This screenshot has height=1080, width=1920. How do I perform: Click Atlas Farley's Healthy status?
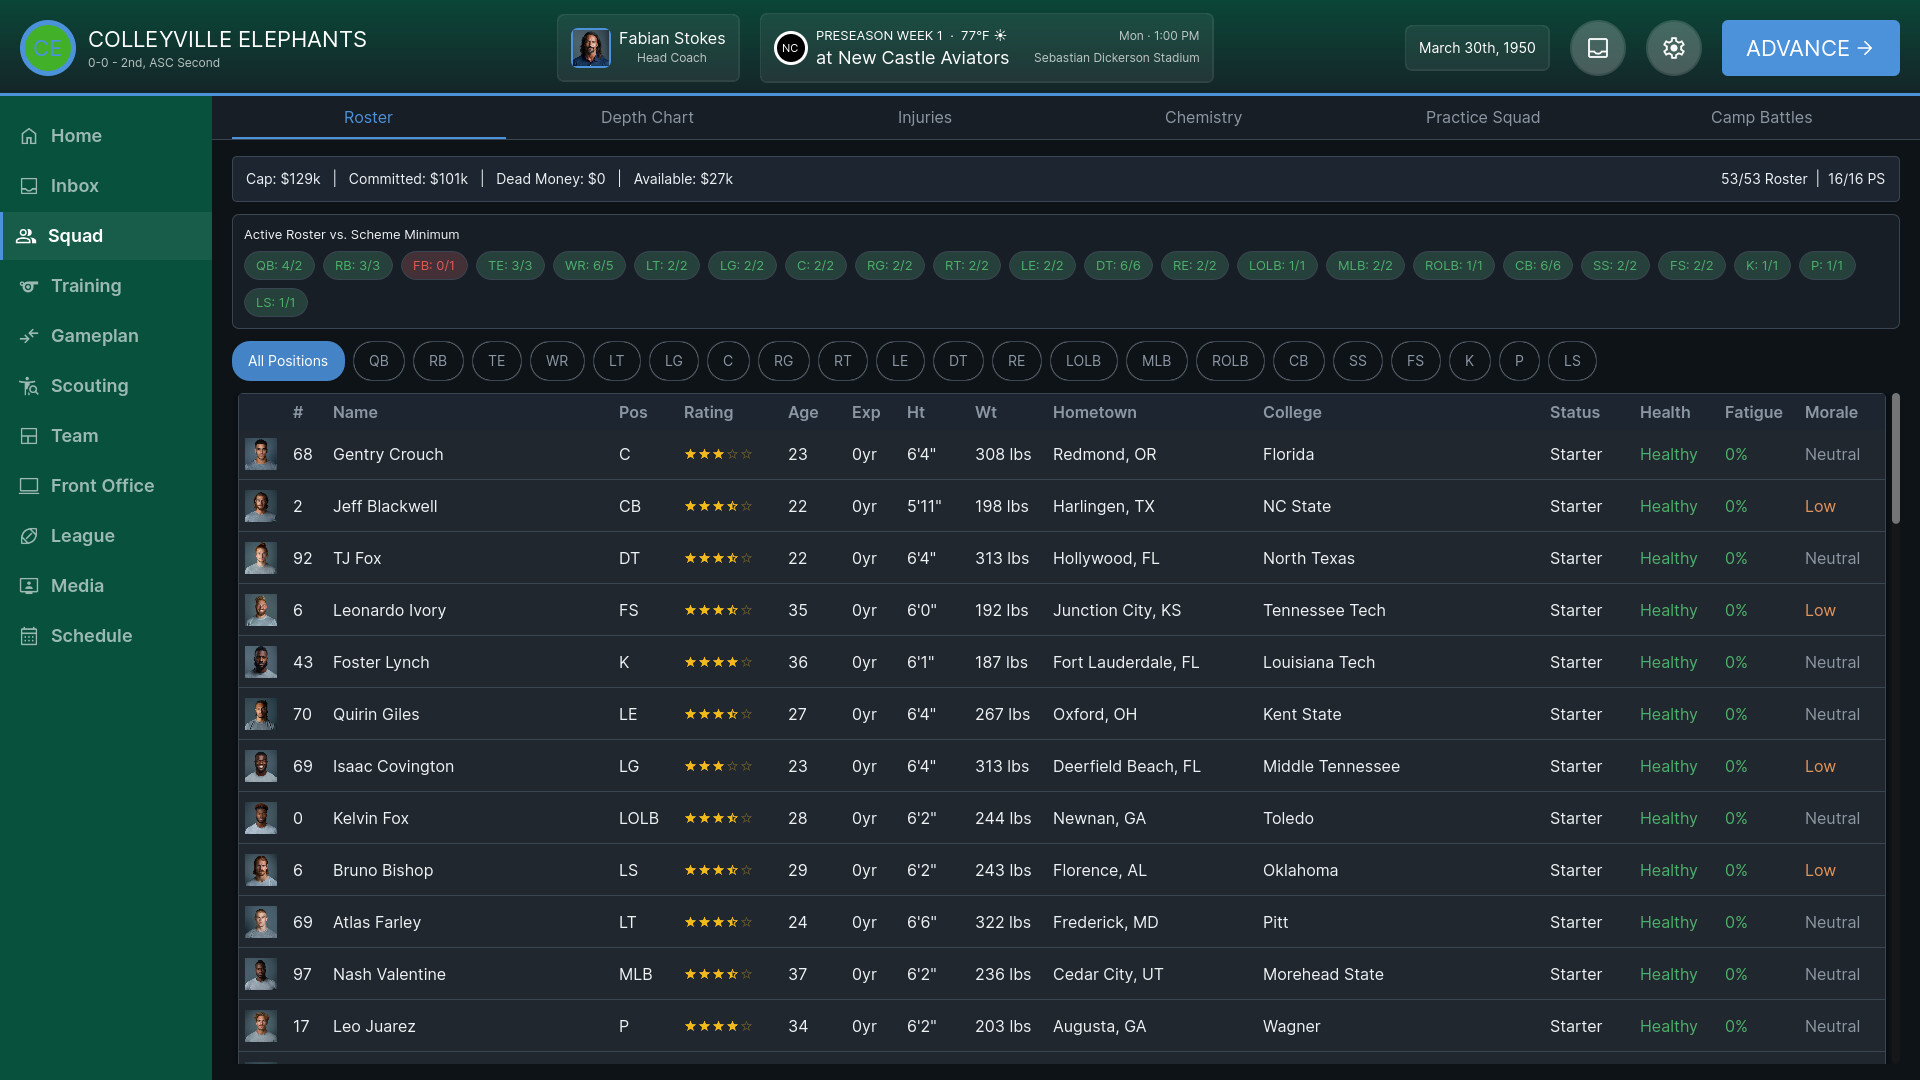coord(1668,922)
